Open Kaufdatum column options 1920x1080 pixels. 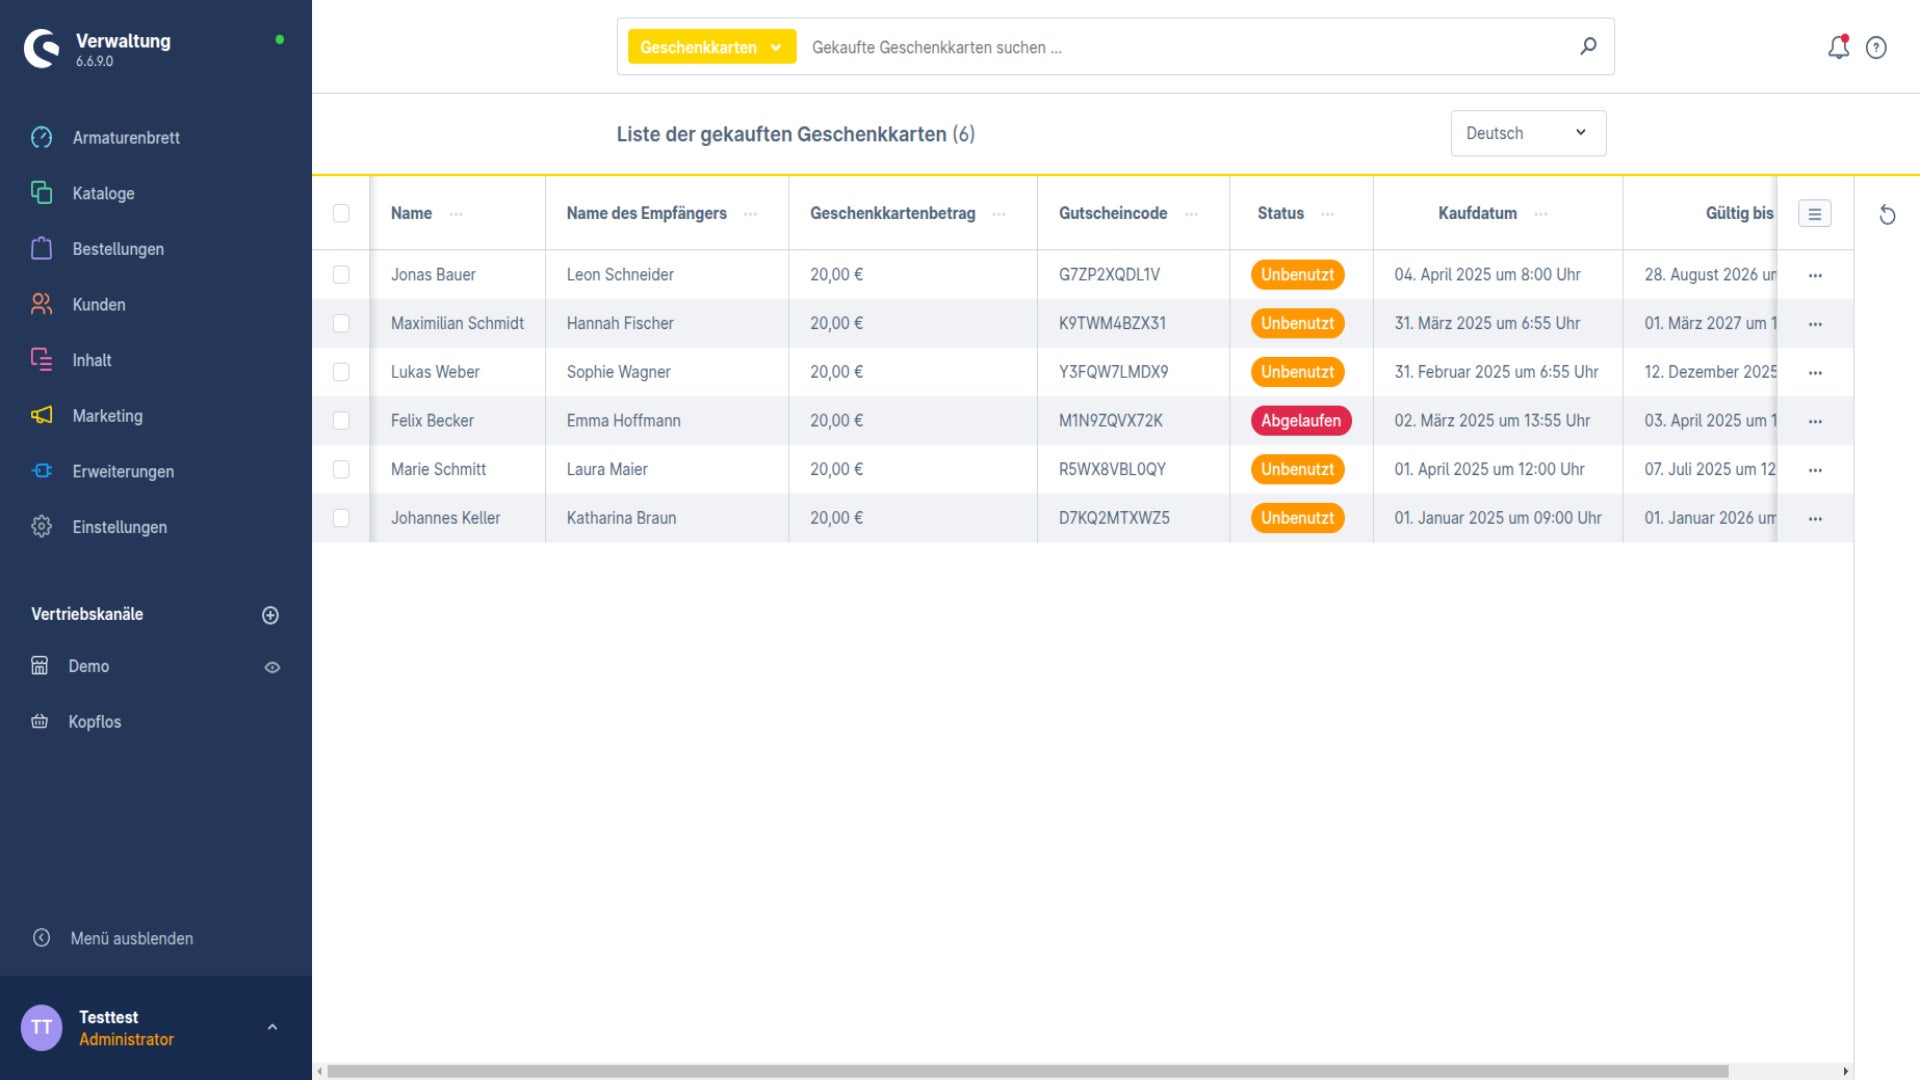1540,214
